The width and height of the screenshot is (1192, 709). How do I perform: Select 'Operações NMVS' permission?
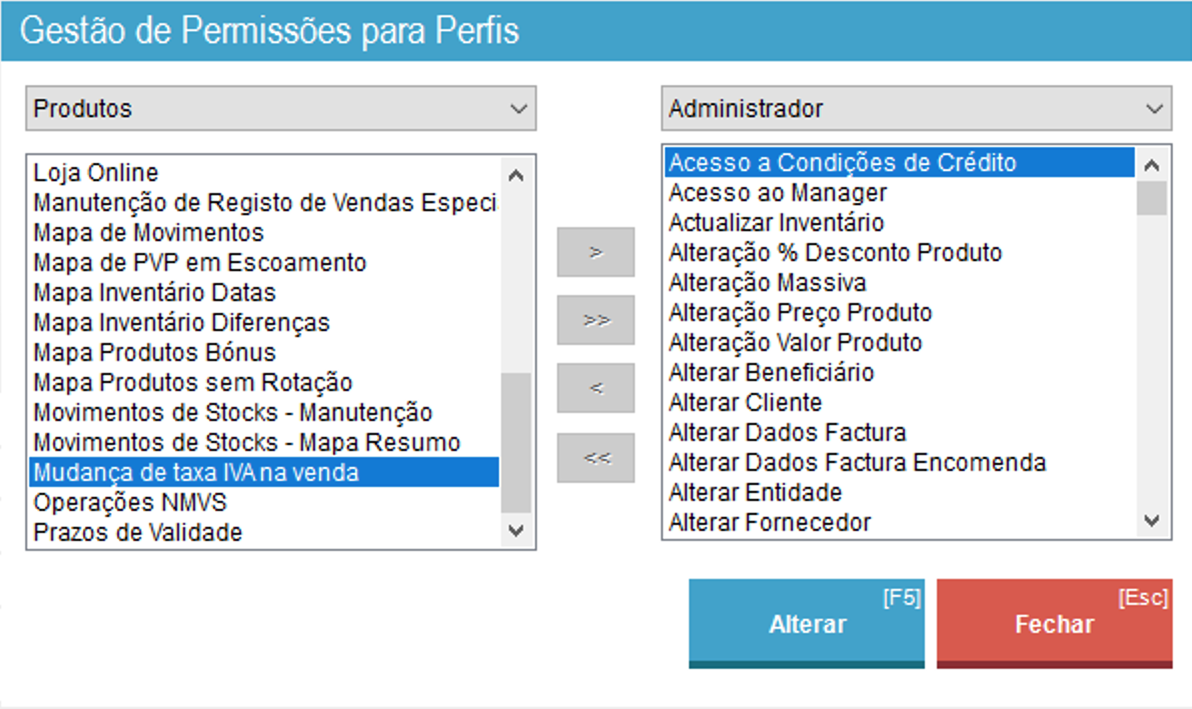pos(130,502)
